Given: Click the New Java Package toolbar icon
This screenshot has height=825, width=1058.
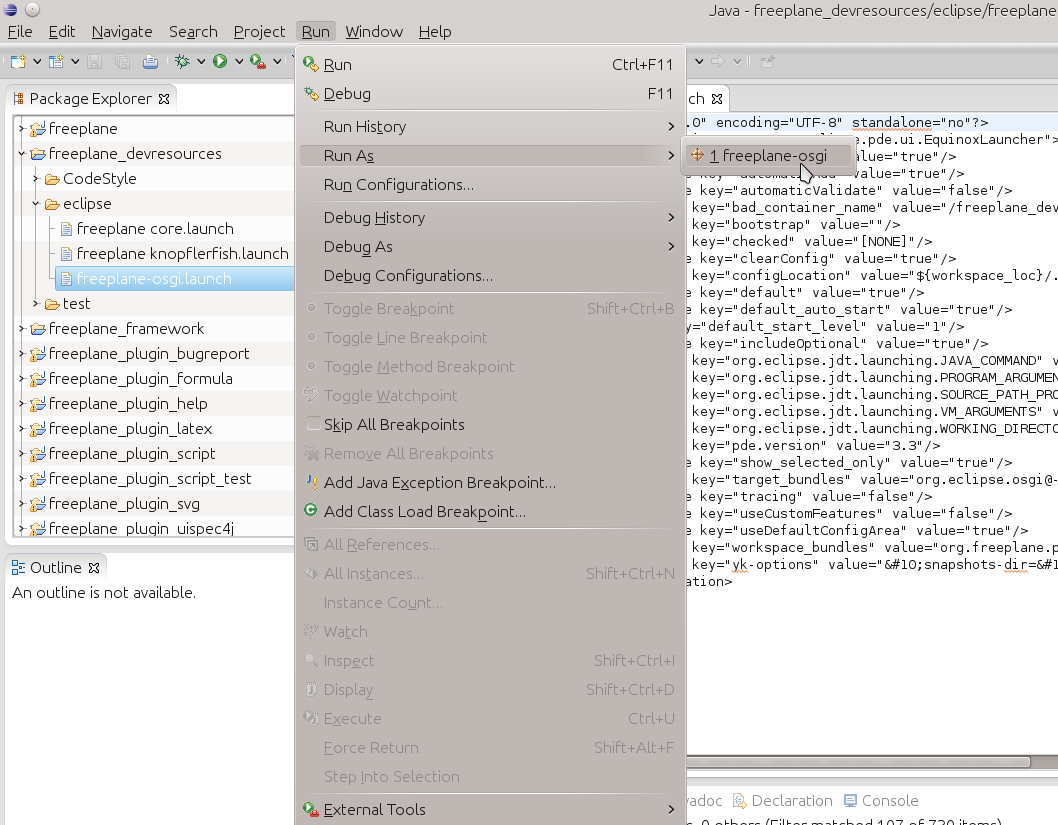Looking at the screenshot, I should point(57,62).
